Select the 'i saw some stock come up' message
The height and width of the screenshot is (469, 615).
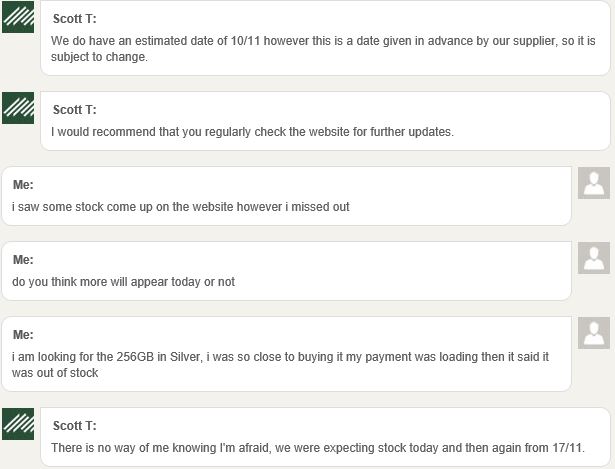[x=287, y=196]
